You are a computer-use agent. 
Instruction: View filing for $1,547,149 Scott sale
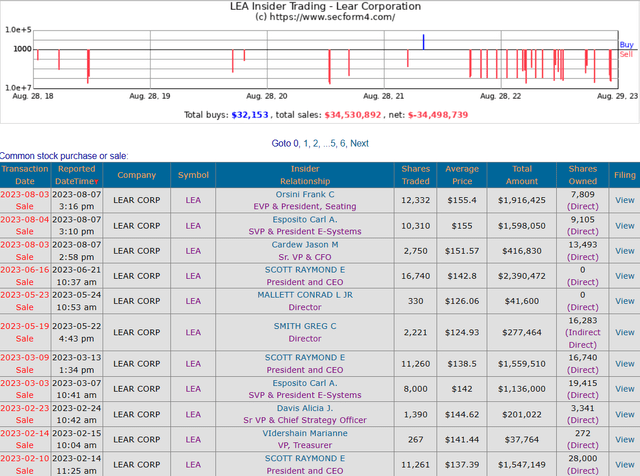(x=624, y=465)
